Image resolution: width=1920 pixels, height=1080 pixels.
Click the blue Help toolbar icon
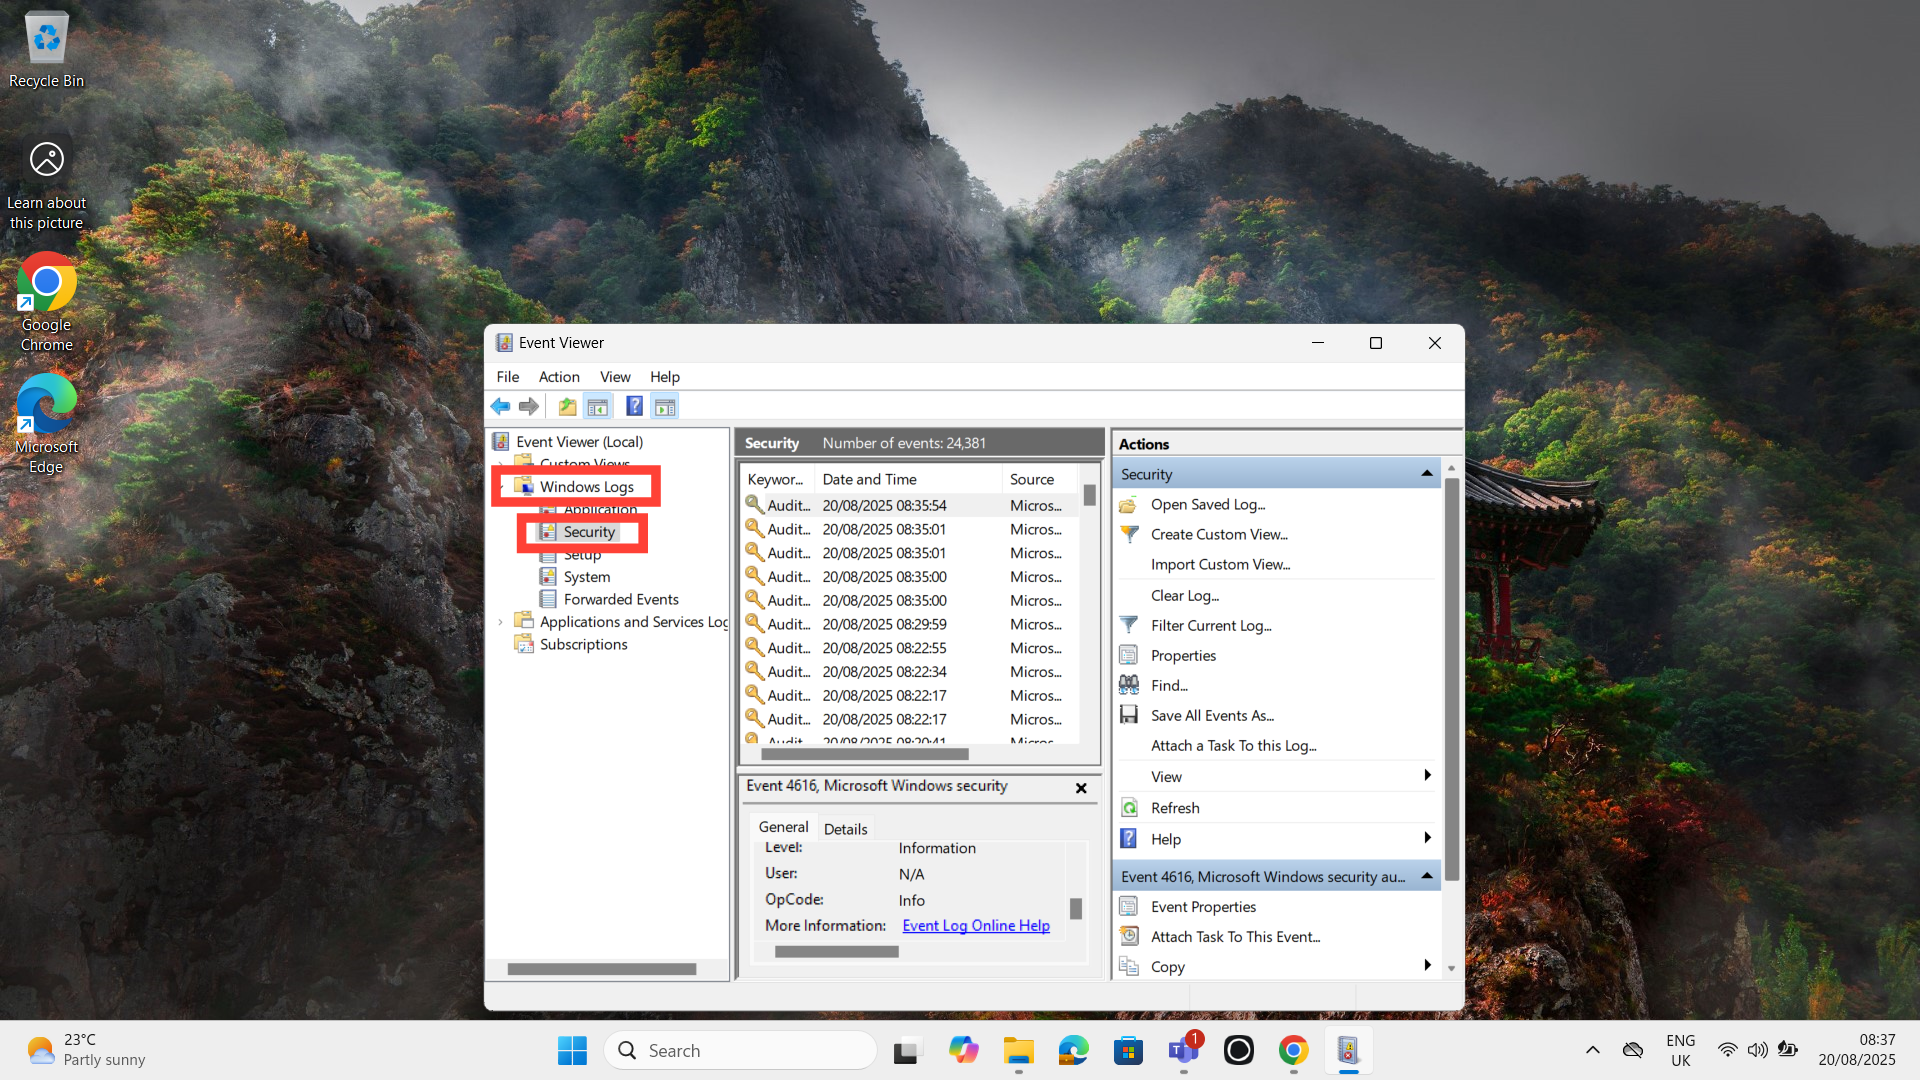click(x=634, y=406)
